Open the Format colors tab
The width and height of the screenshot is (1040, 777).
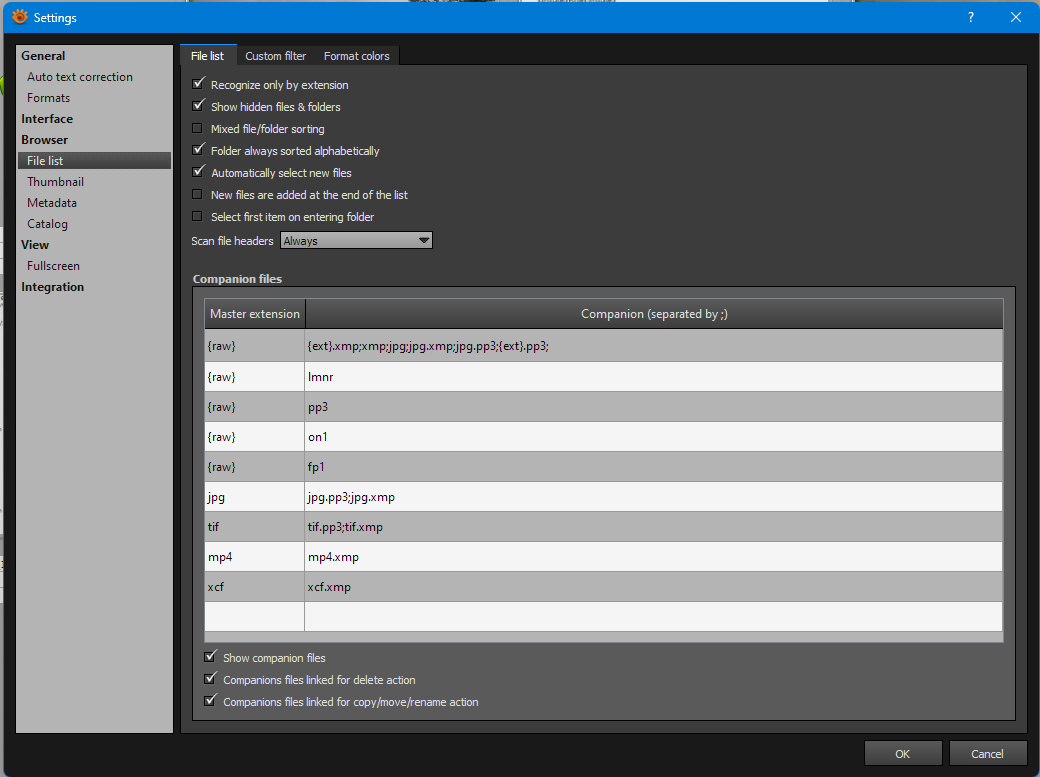(356, 56)
